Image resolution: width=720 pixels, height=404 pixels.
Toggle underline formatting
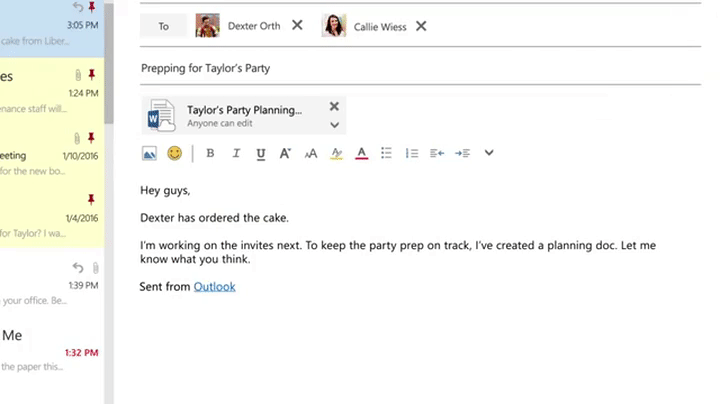pos(261,153)
